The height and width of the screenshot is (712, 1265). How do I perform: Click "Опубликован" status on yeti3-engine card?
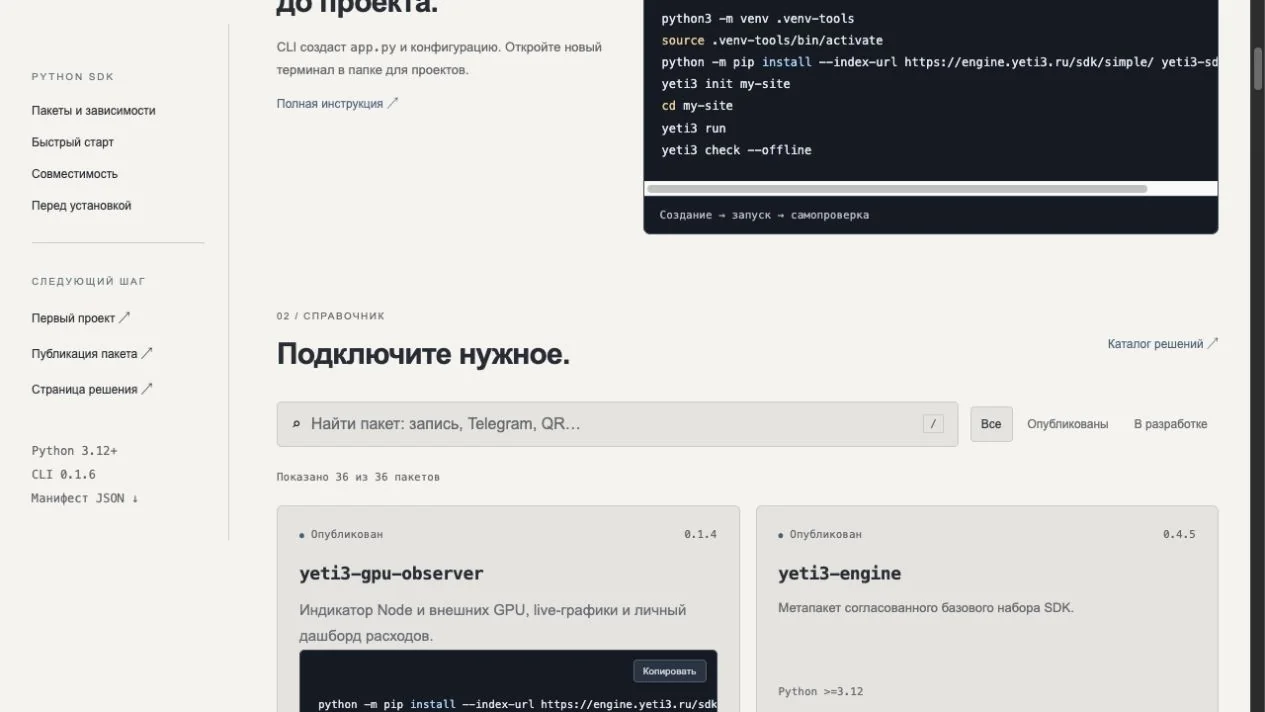tap(820, 535)
